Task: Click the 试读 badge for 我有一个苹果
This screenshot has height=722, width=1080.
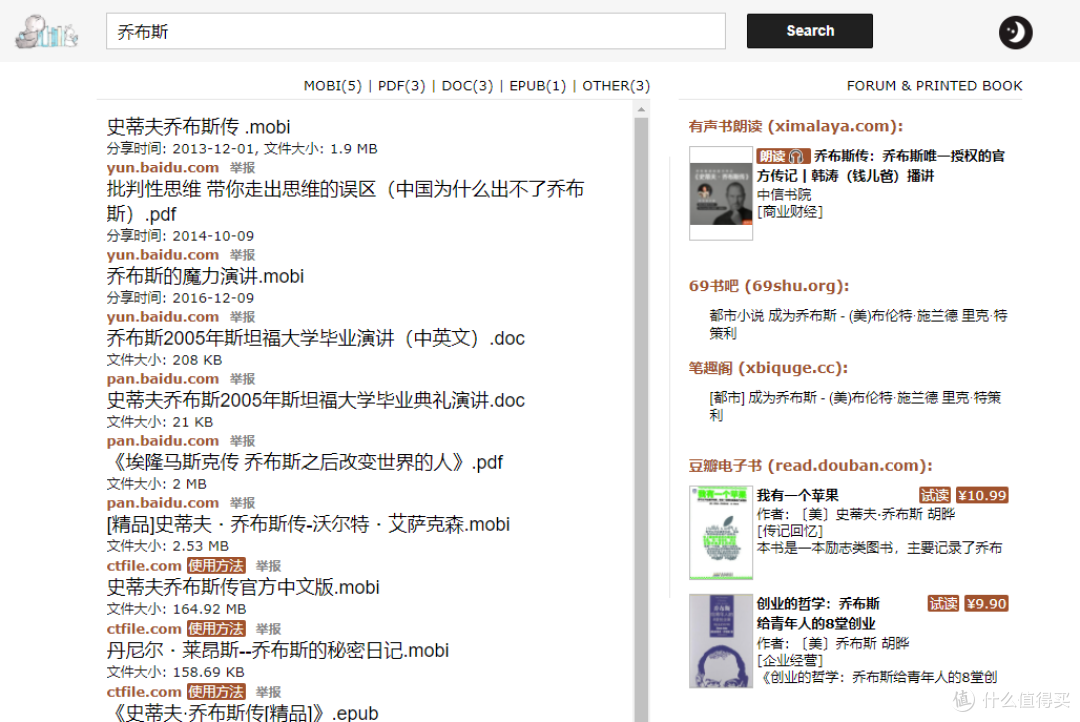Action: [x=935, y=495]
